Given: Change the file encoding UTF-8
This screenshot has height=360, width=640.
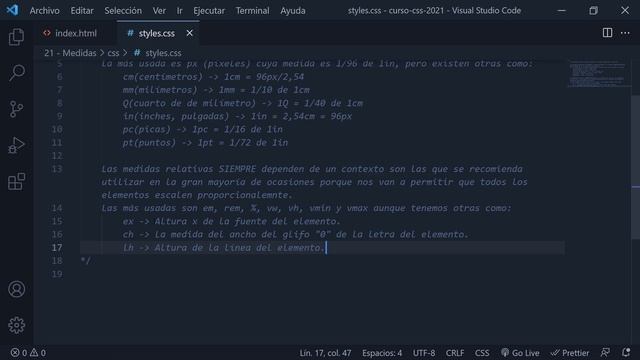Looking at the screenshot, I should point(424,353).
